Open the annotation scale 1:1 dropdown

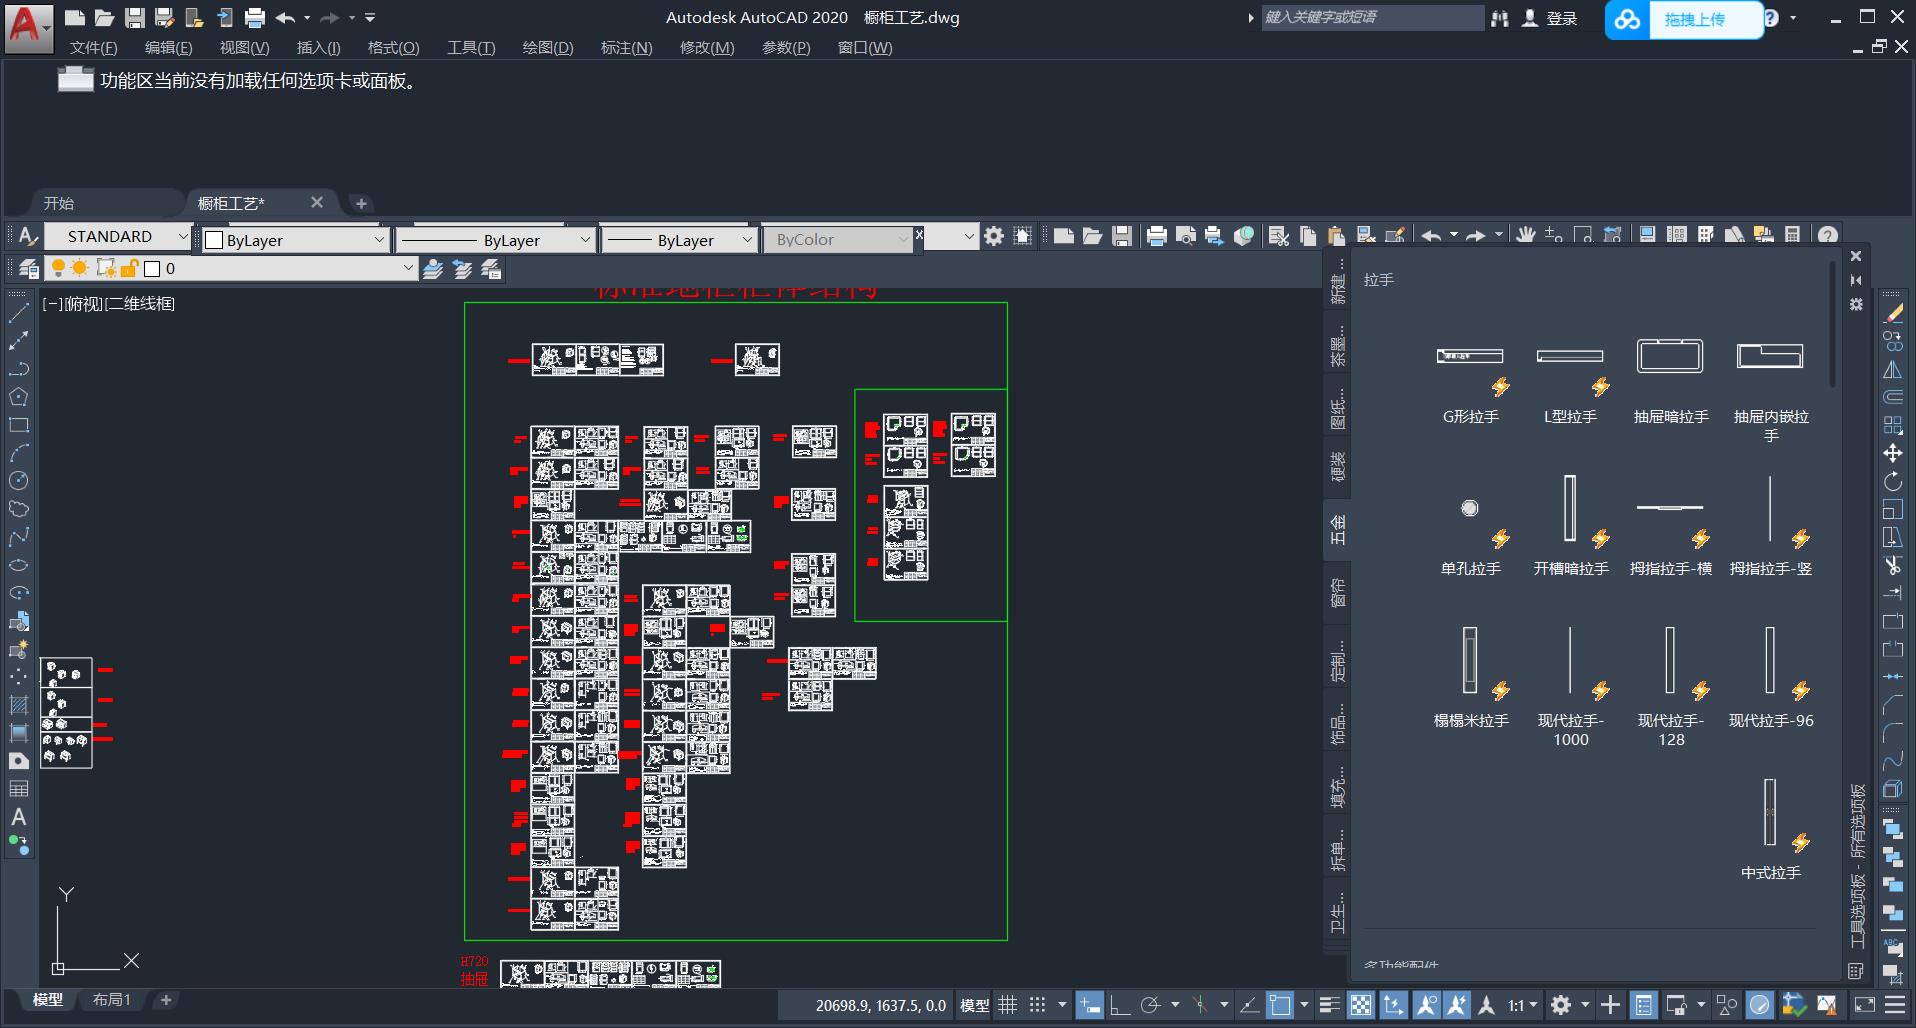tap(1522, 1005)
